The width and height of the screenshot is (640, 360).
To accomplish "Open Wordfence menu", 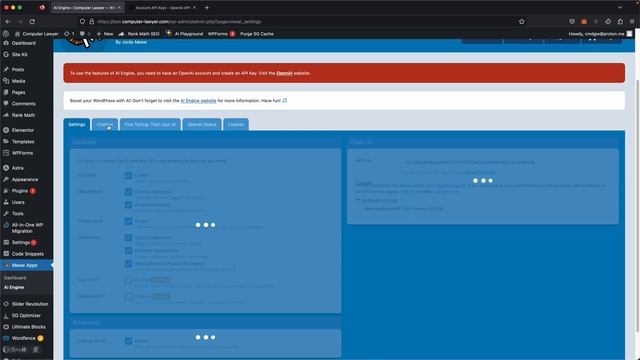I will [x=23, y=338].
